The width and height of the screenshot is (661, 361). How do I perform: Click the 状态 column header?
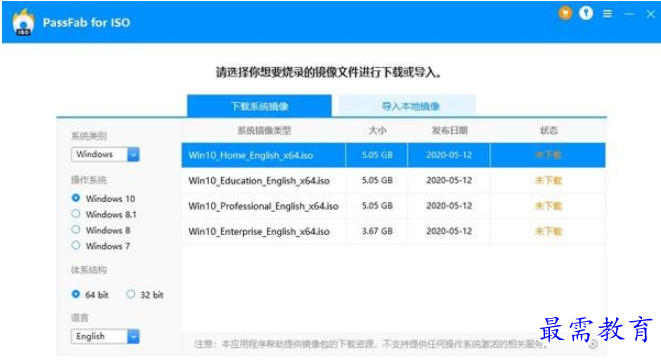tap(548, 130)
